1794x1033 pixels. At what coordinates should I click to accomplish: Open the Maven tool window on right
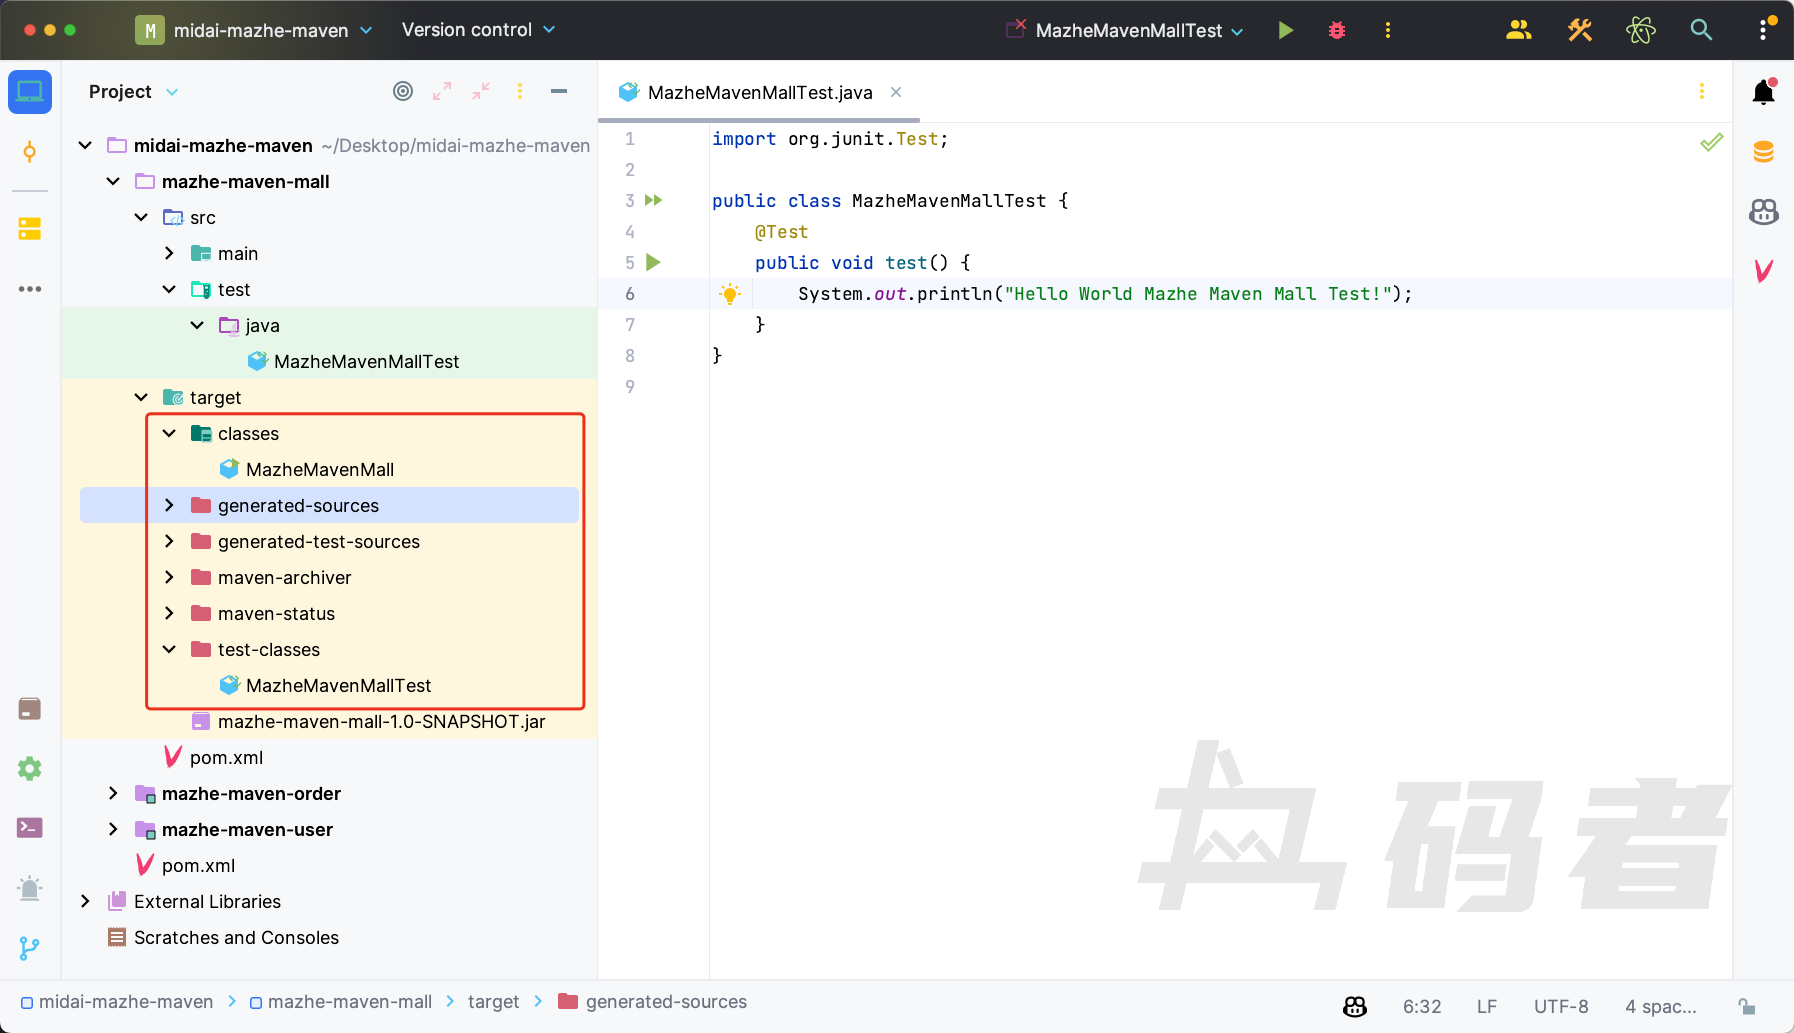1763,271
